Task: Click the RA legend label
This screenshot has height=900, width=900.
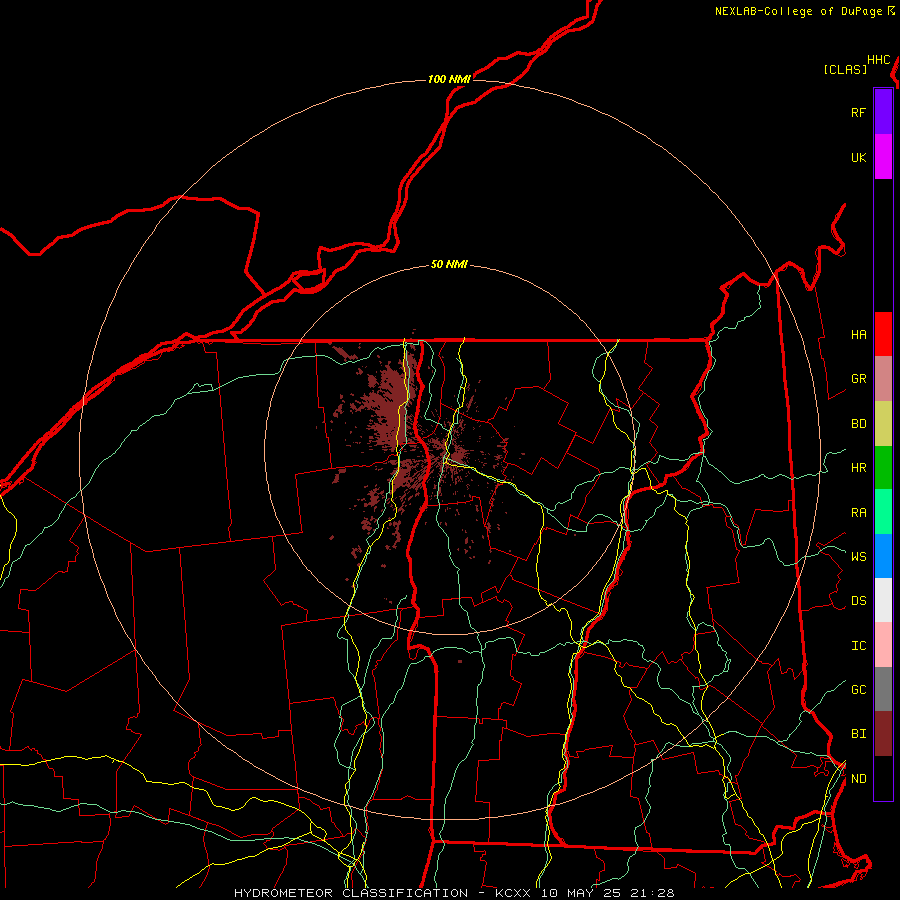Action: (858, 512)
